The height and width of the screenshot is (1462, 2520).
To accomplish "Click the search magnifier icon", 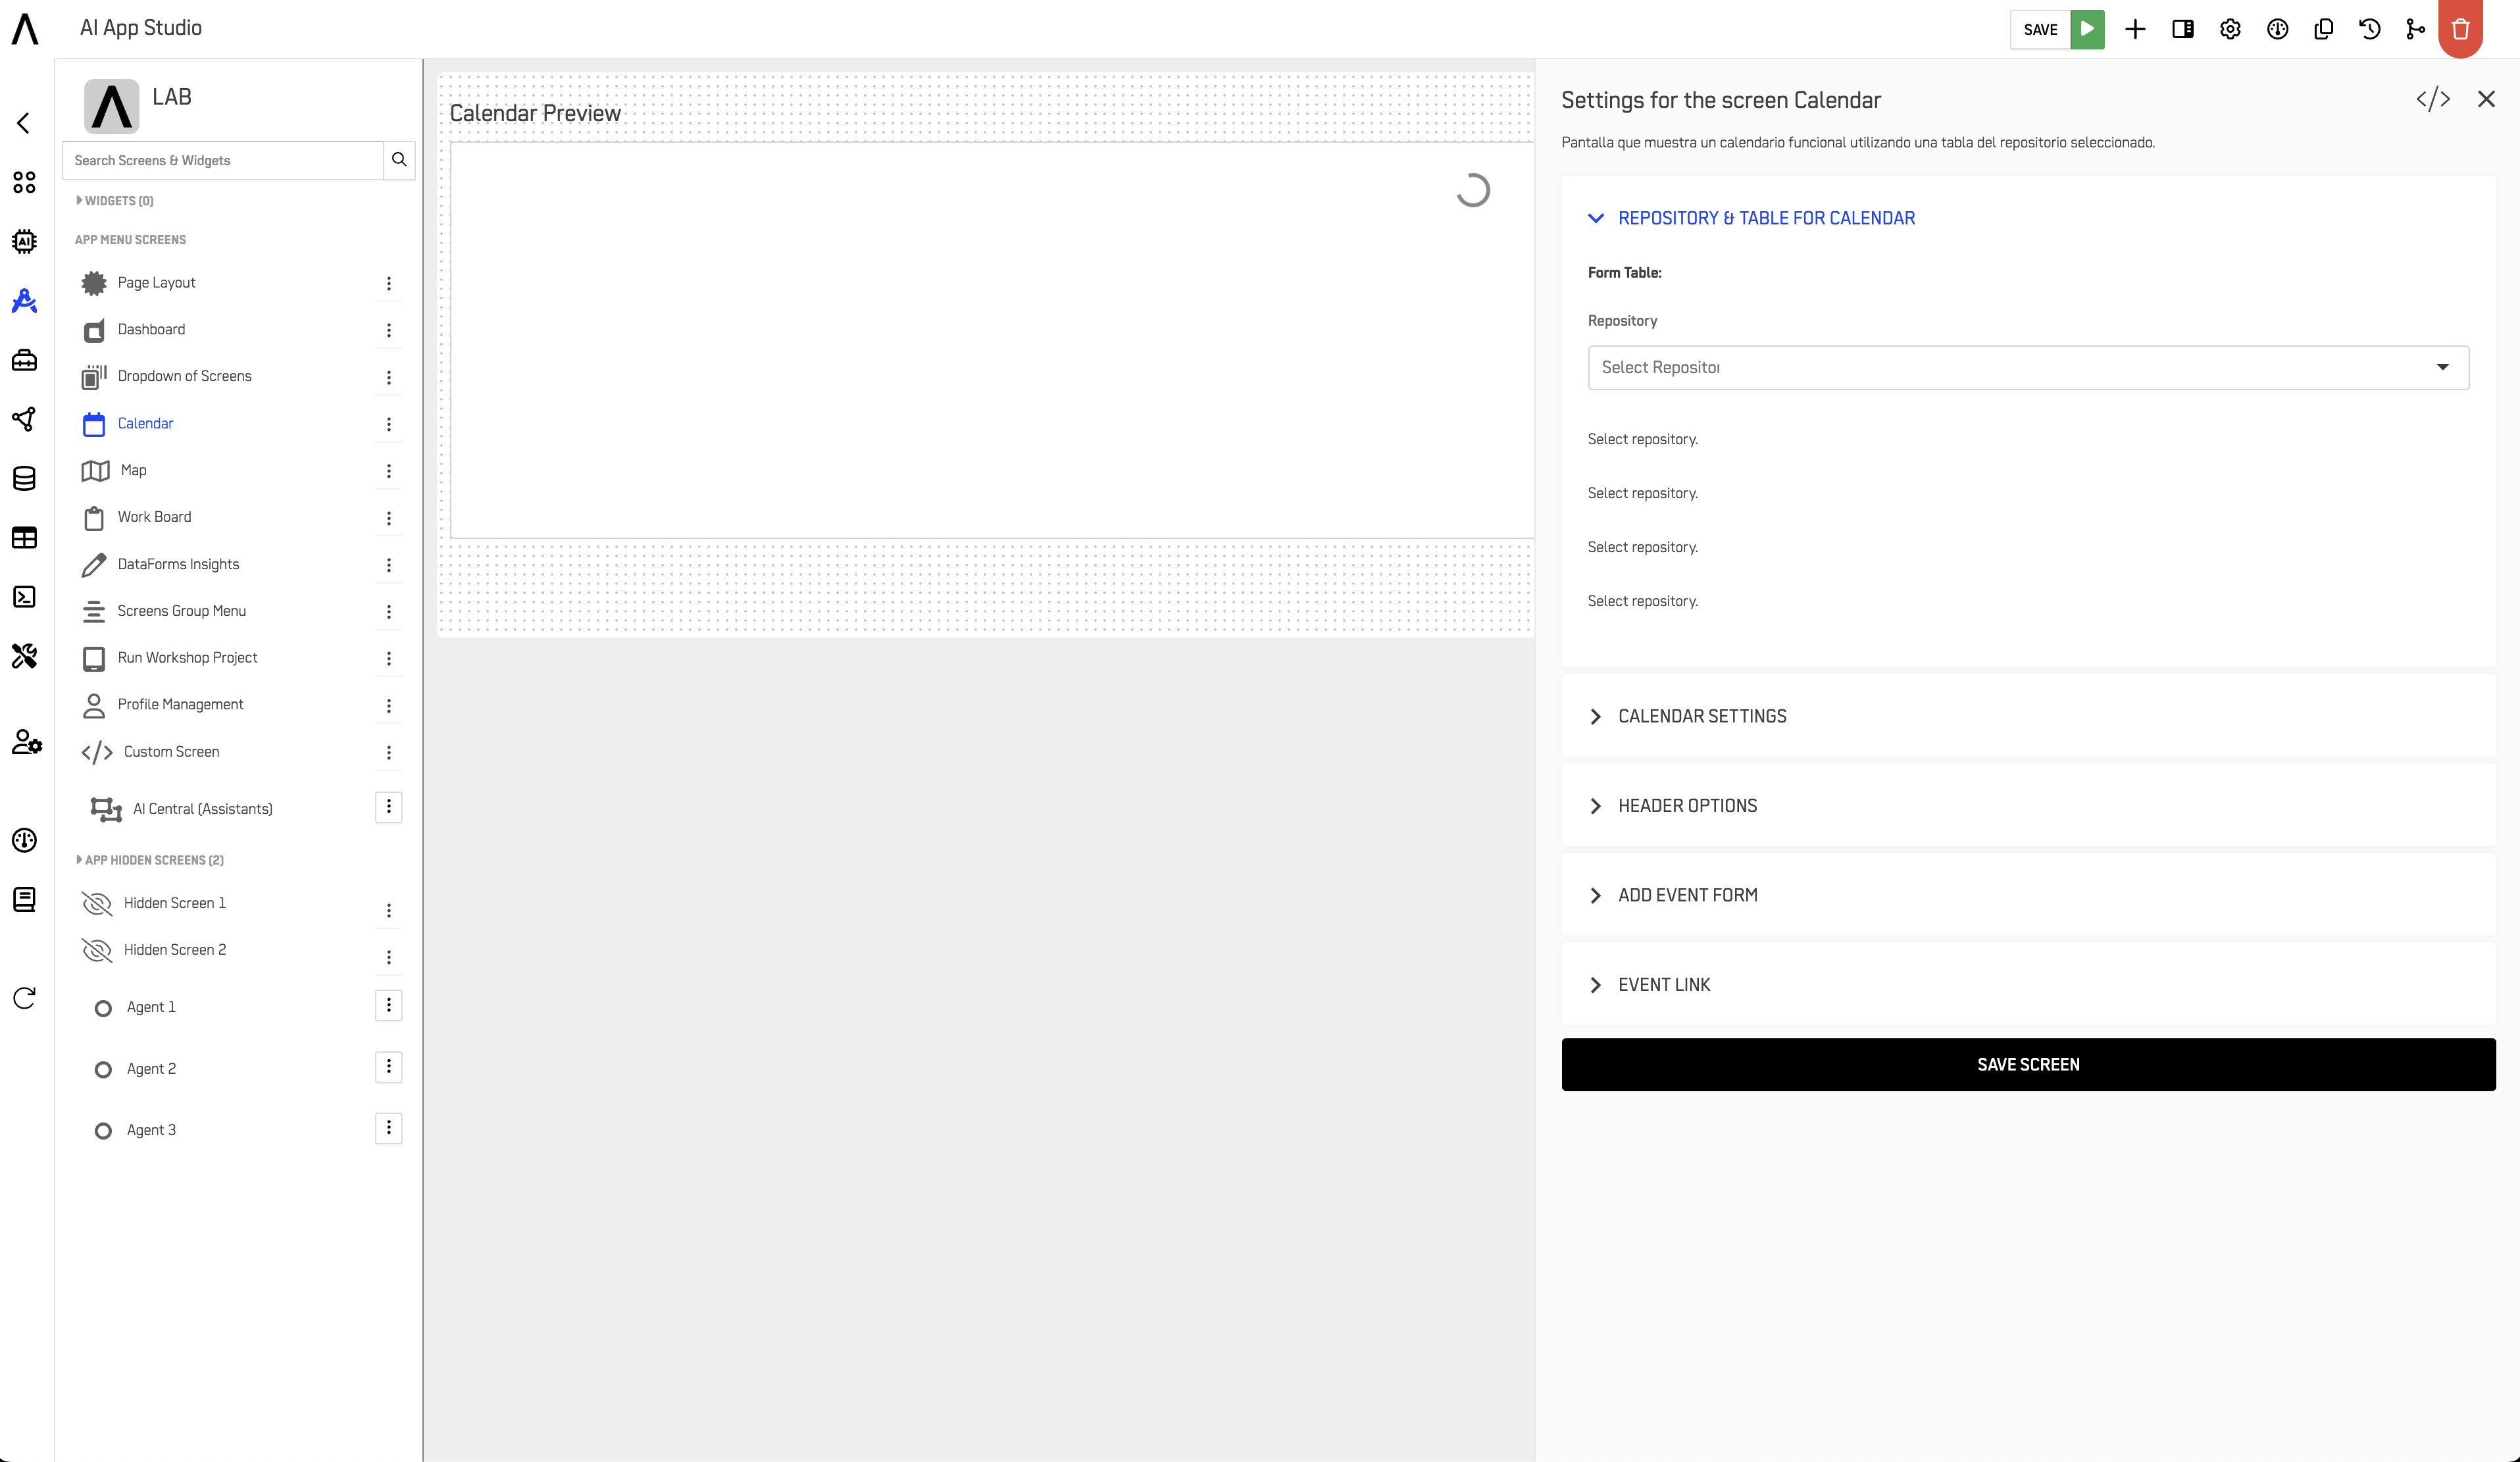I will (399, 160).
